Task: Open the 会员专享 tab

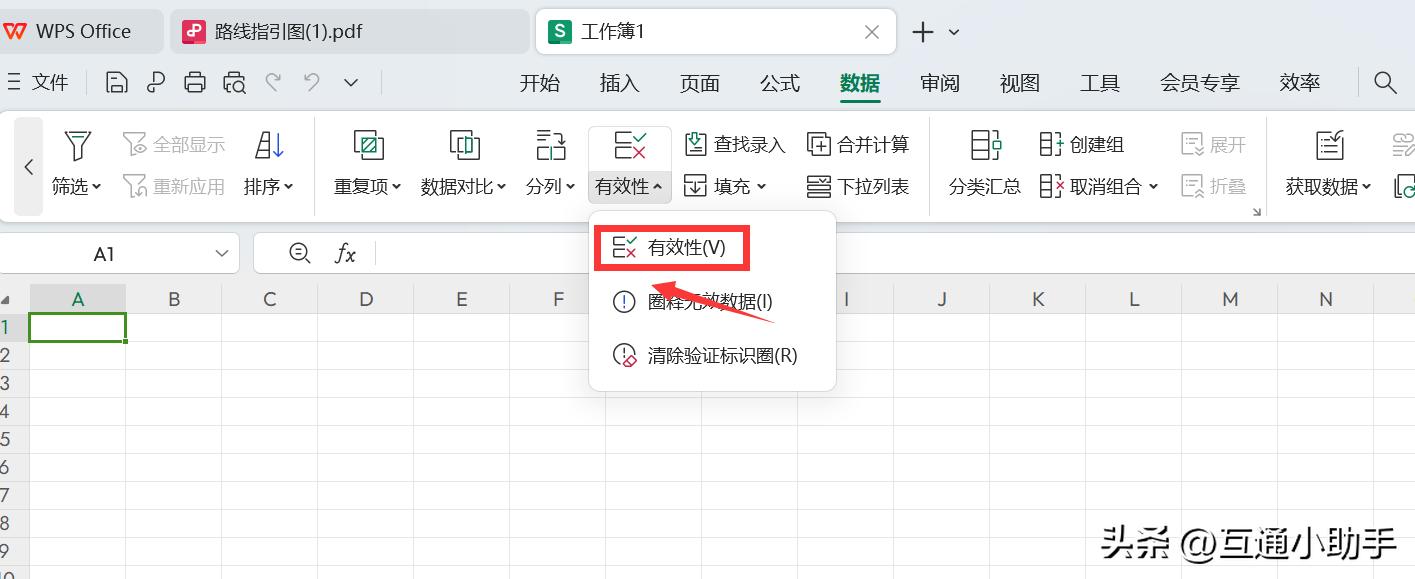Action: tap(1200, 83)
